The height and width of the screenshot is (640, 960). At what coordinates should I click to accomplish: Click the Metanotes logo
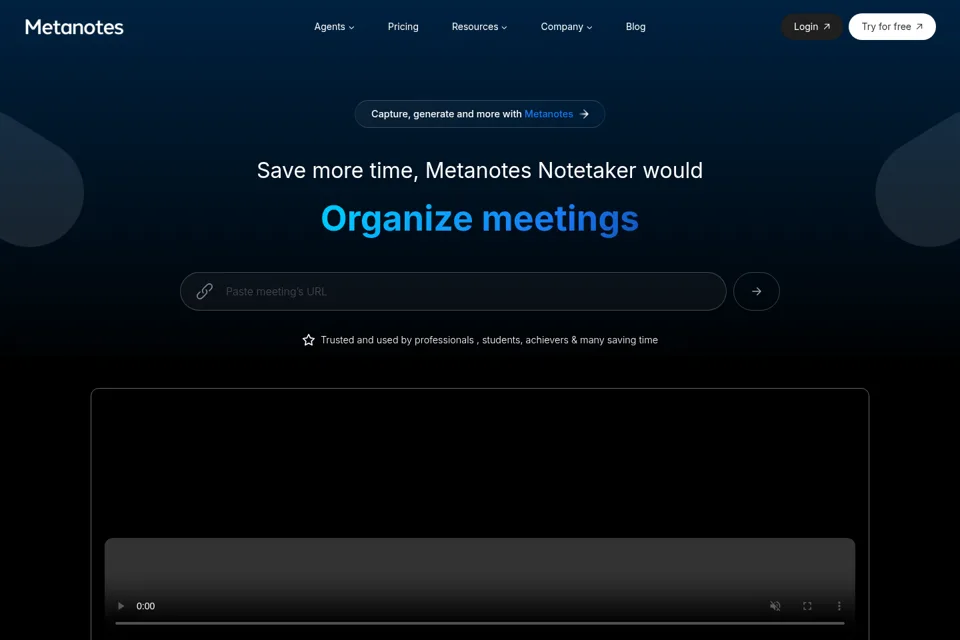[74, 27]
